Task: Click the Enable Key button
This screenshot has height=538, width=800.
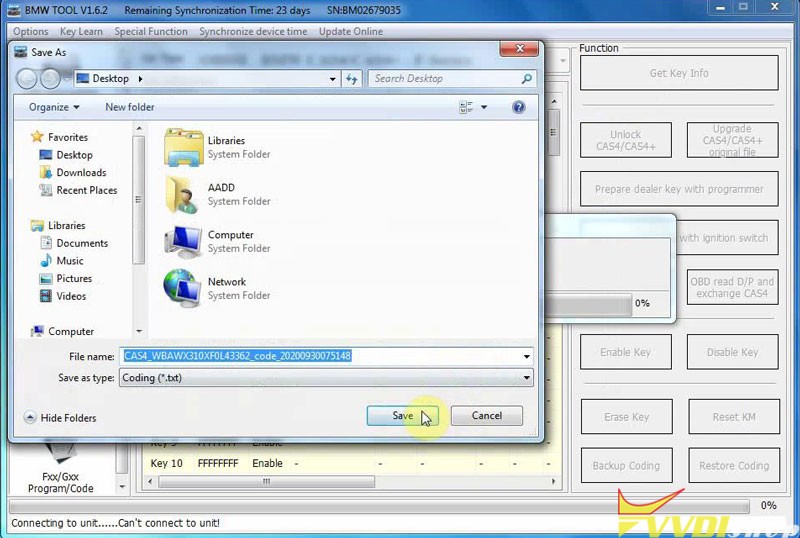Action: (x=626, y=352)
